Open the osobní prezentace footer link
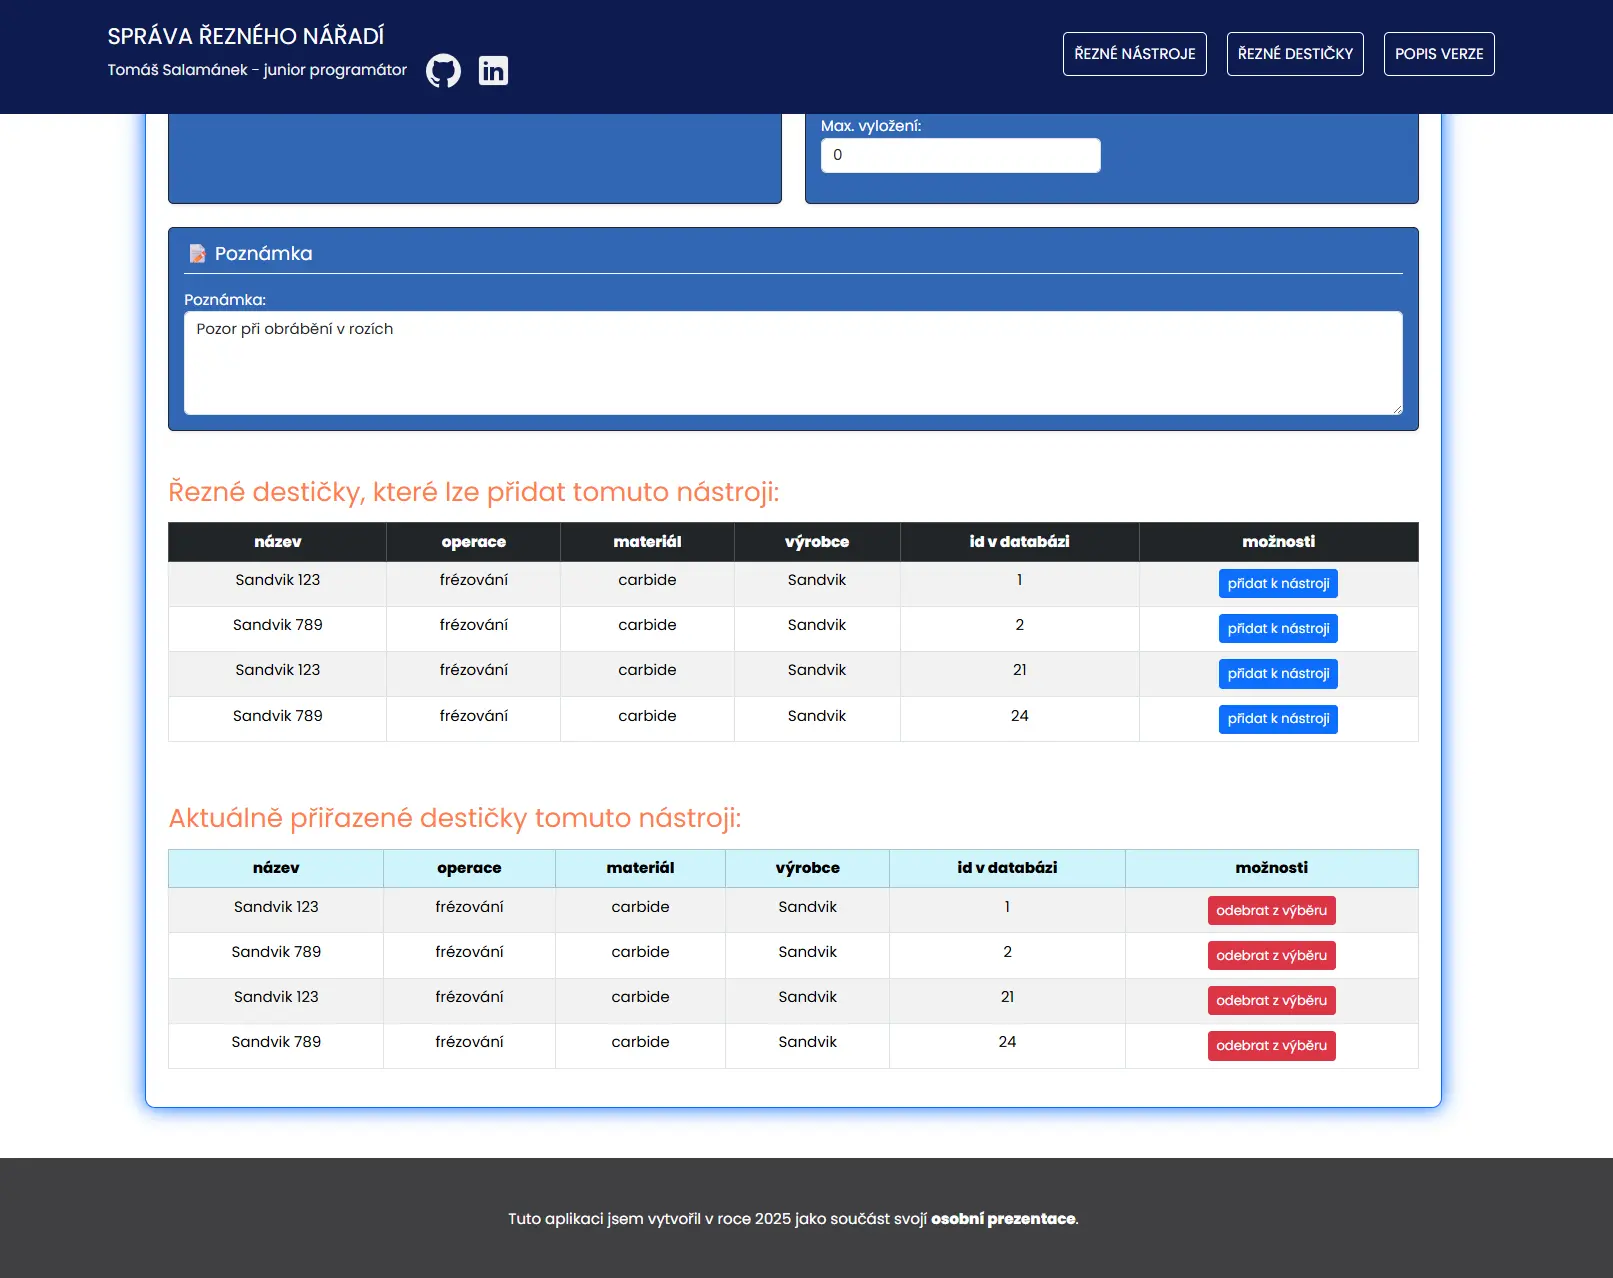The width and height of the screenshot is (1613, 1278). (x=1003, y=1219)
